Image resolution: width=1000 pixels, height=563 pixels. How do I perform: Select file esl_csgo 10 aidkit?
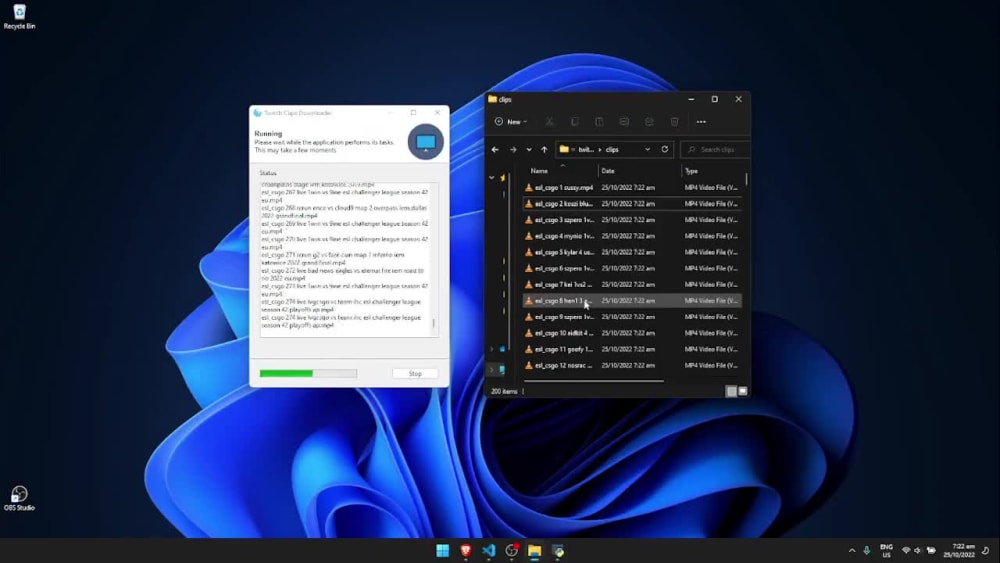(632, 333)
